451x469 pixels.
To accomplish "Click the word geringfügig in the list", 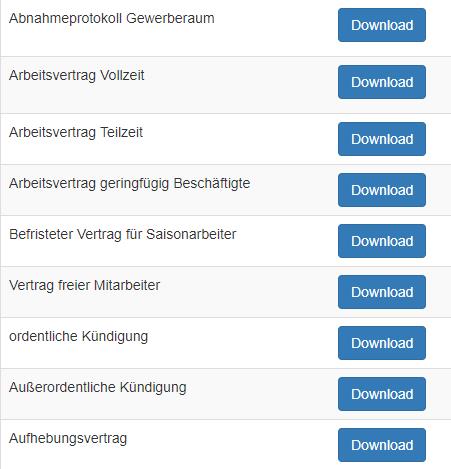I will (x=134, y=184).
